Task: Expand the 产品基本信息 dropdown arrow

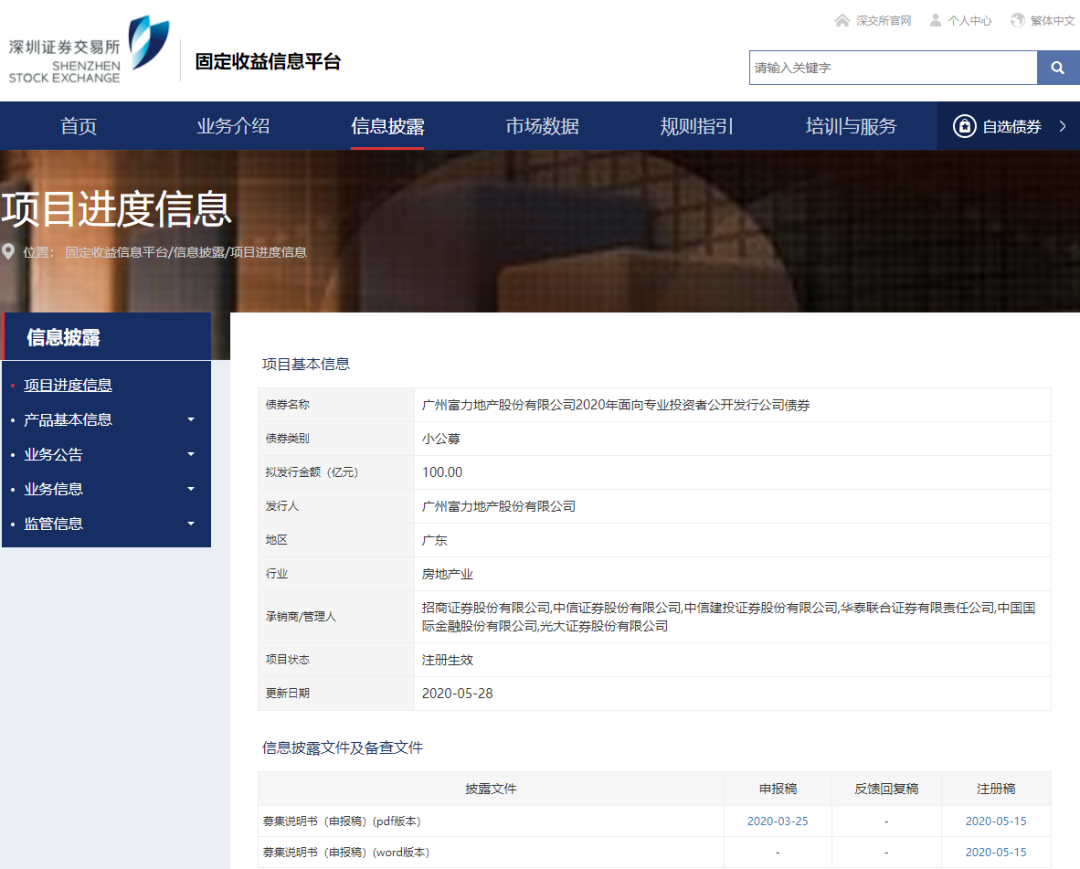Action: point(191,419)
